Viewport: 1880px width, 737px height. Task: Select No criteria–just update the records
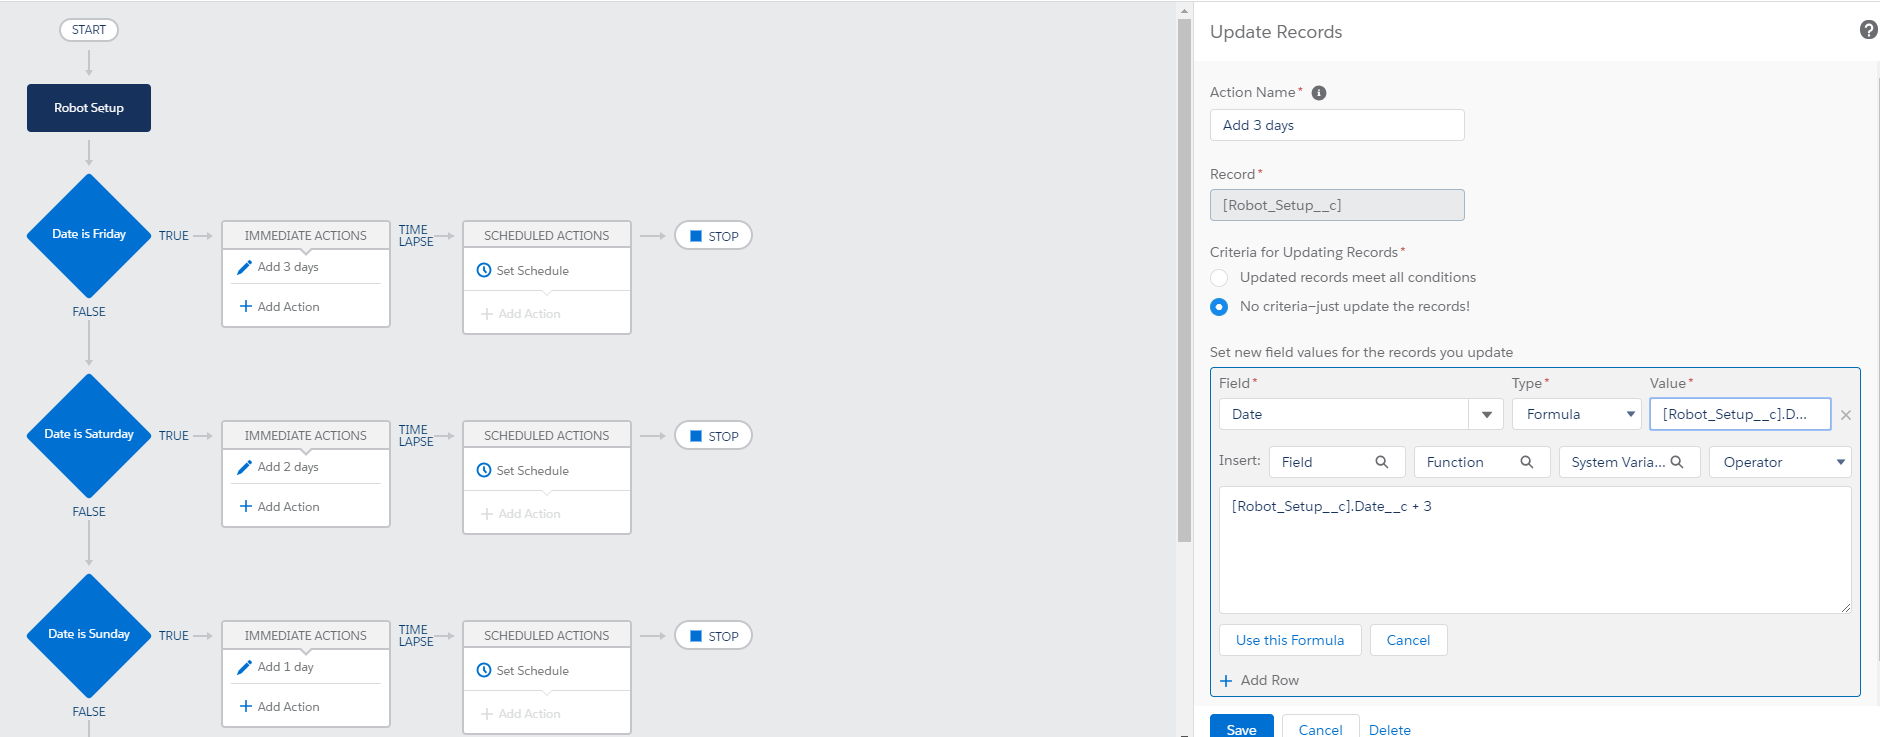pyautogui.click(x=1219, y=307)
